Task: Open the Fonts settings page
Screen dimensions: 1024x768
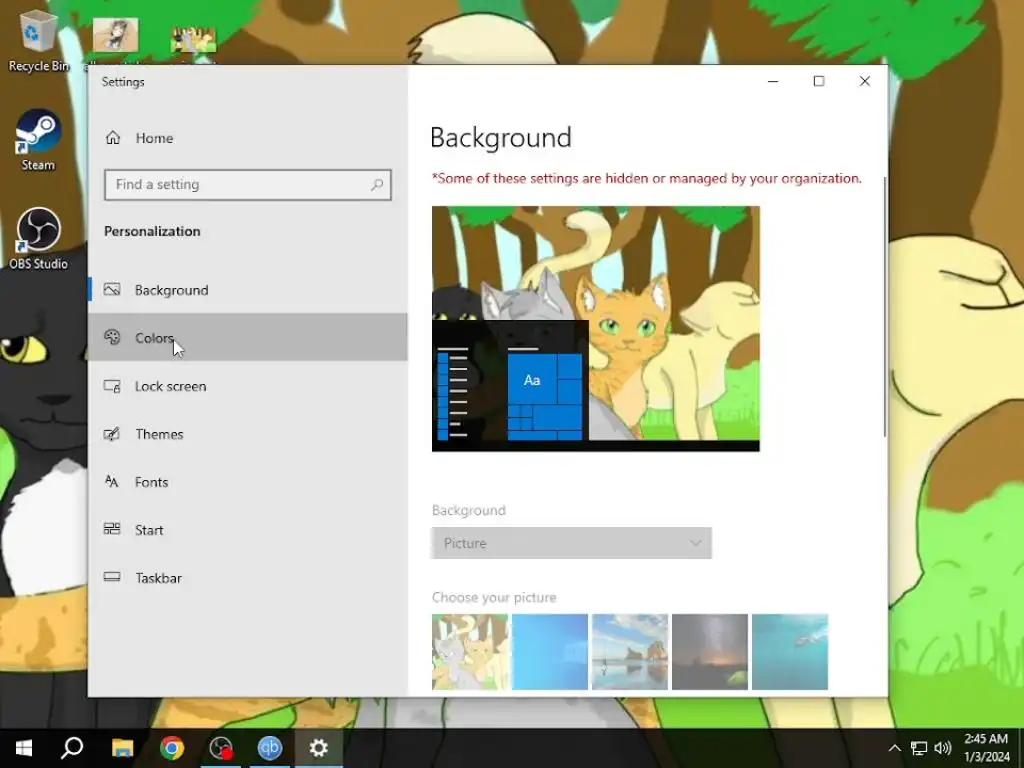Action: click(x=248, y=482)
